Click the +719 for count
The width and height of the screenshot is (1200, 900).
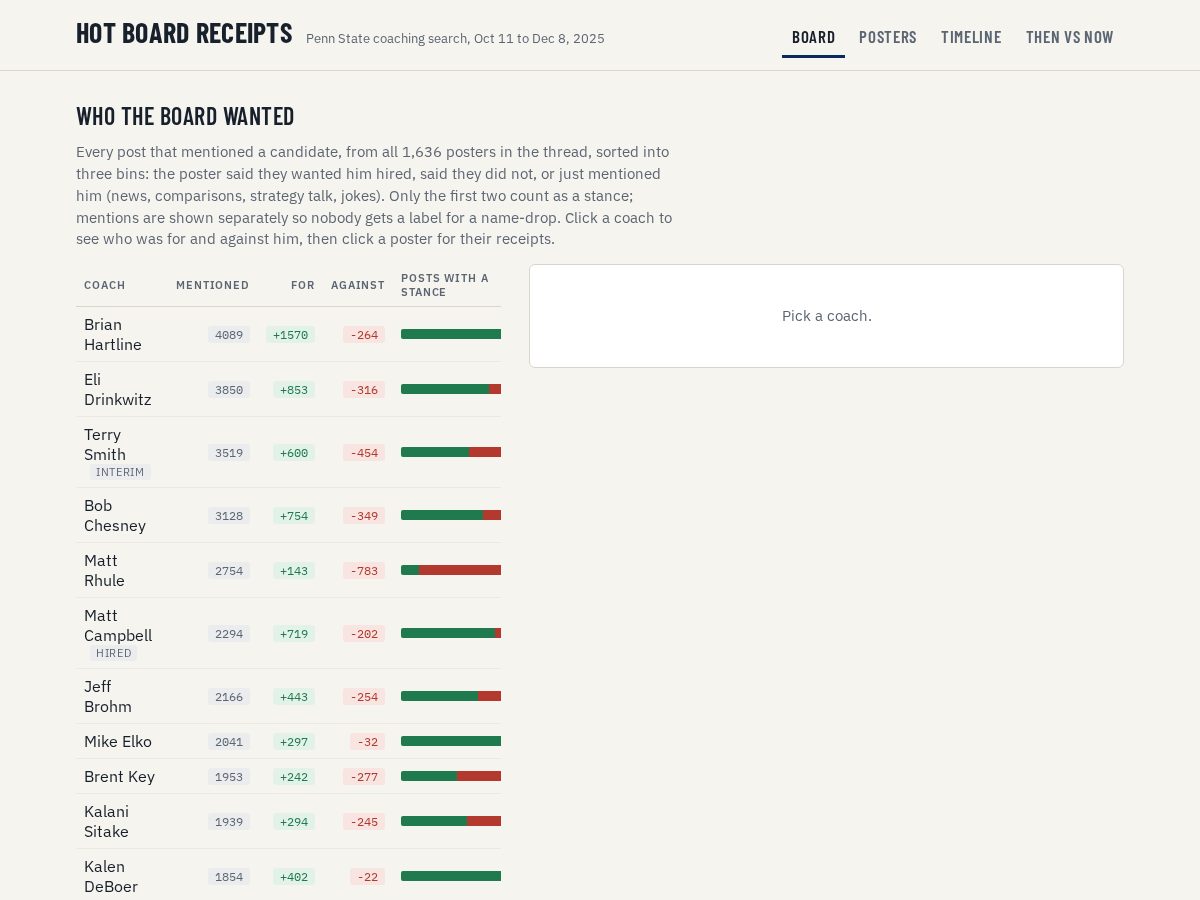[294, 634]
